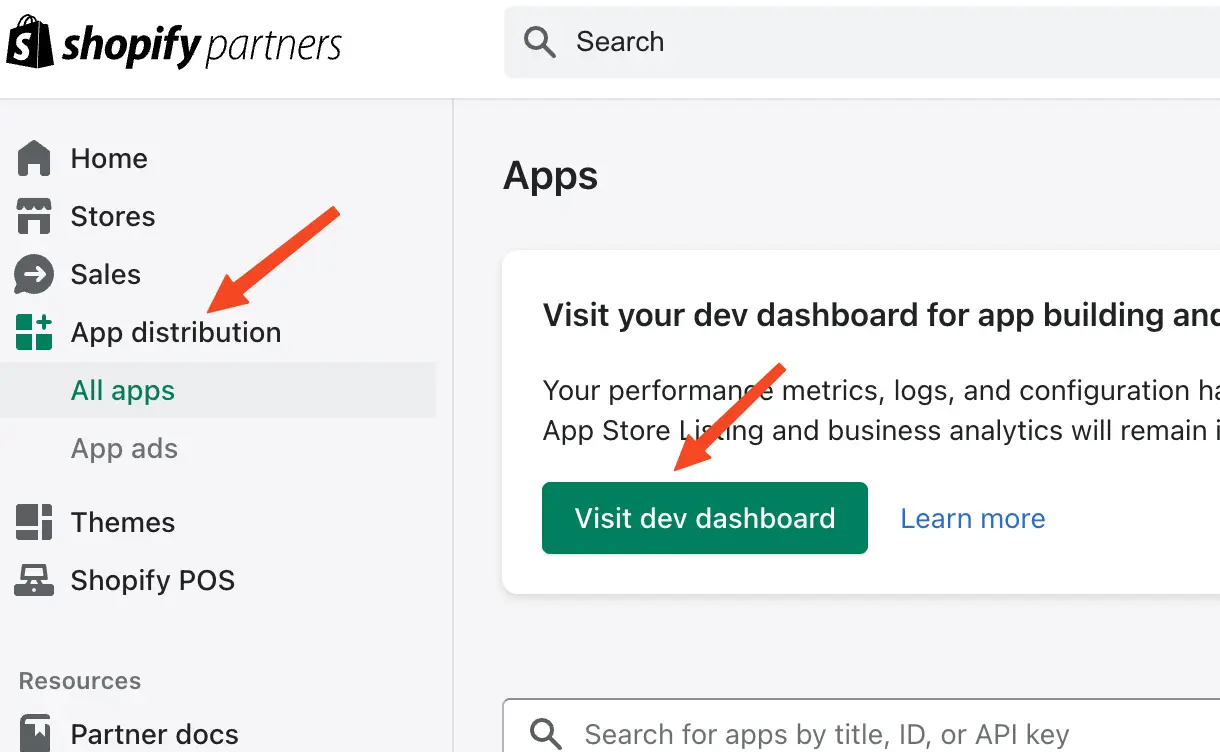
Task: Click the Home house icon
Action: click(34, 158)
